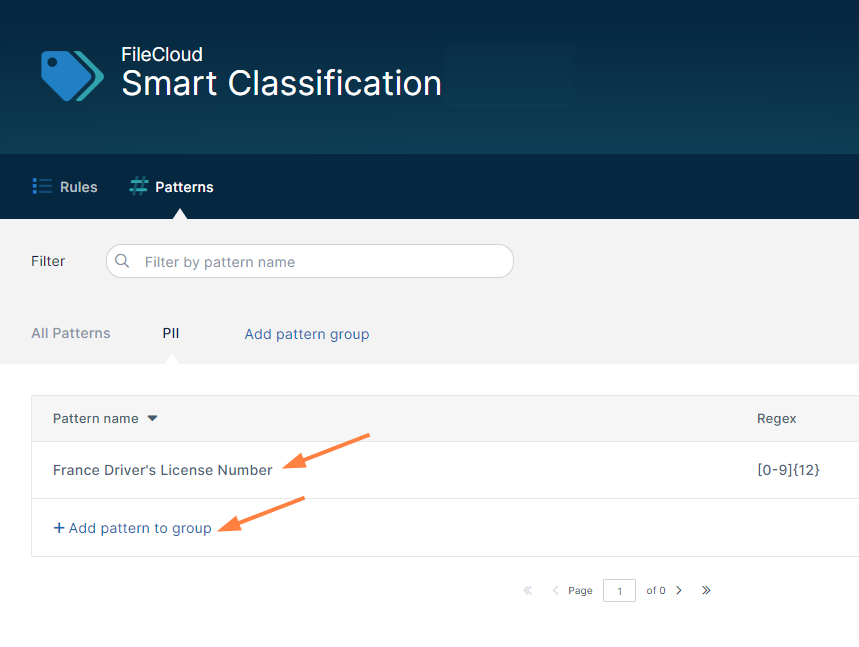Click the Rules list icon
This screenshot has height=647, width=859.
click(42, 186)
